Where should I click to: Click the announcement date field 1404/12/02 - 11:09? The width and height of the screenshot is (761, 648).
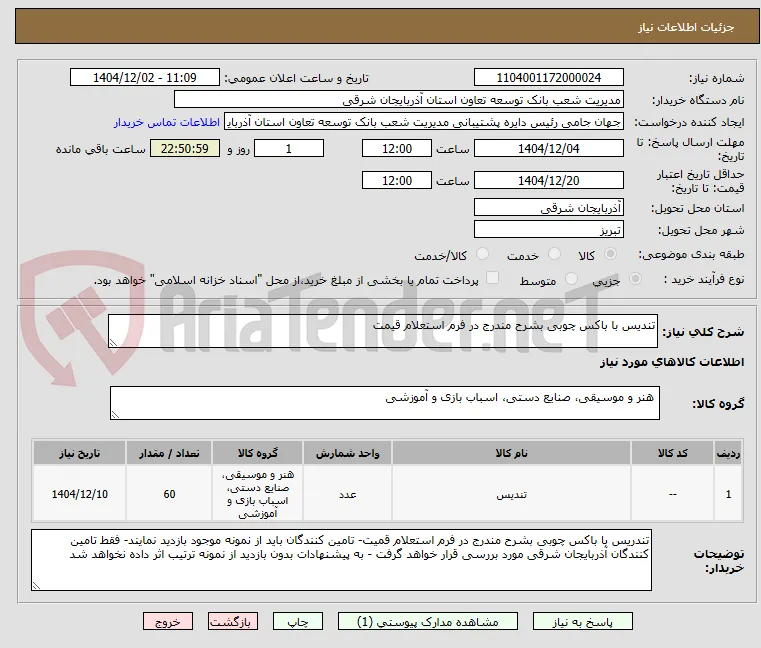(x=145, y=77)
